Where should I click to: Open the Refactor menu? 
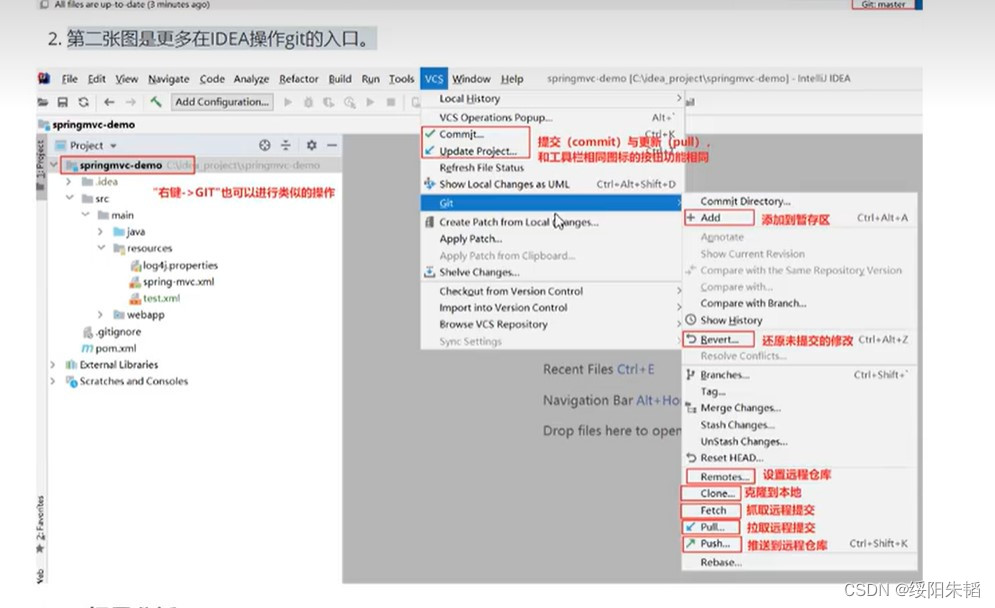pyautogui.click(x=298, y=79)
